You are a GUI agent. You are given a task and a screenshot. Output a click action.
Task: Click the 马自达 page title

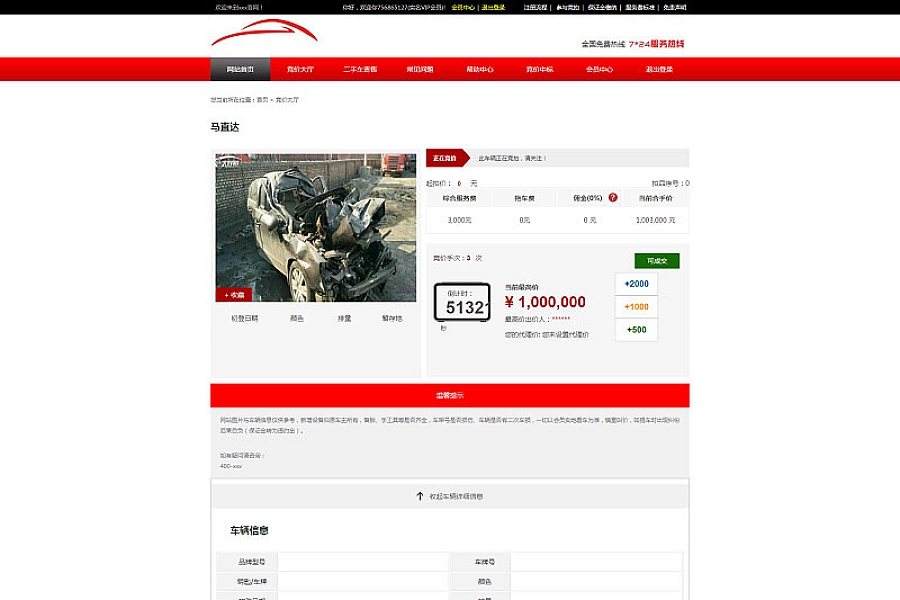point(224,127)
